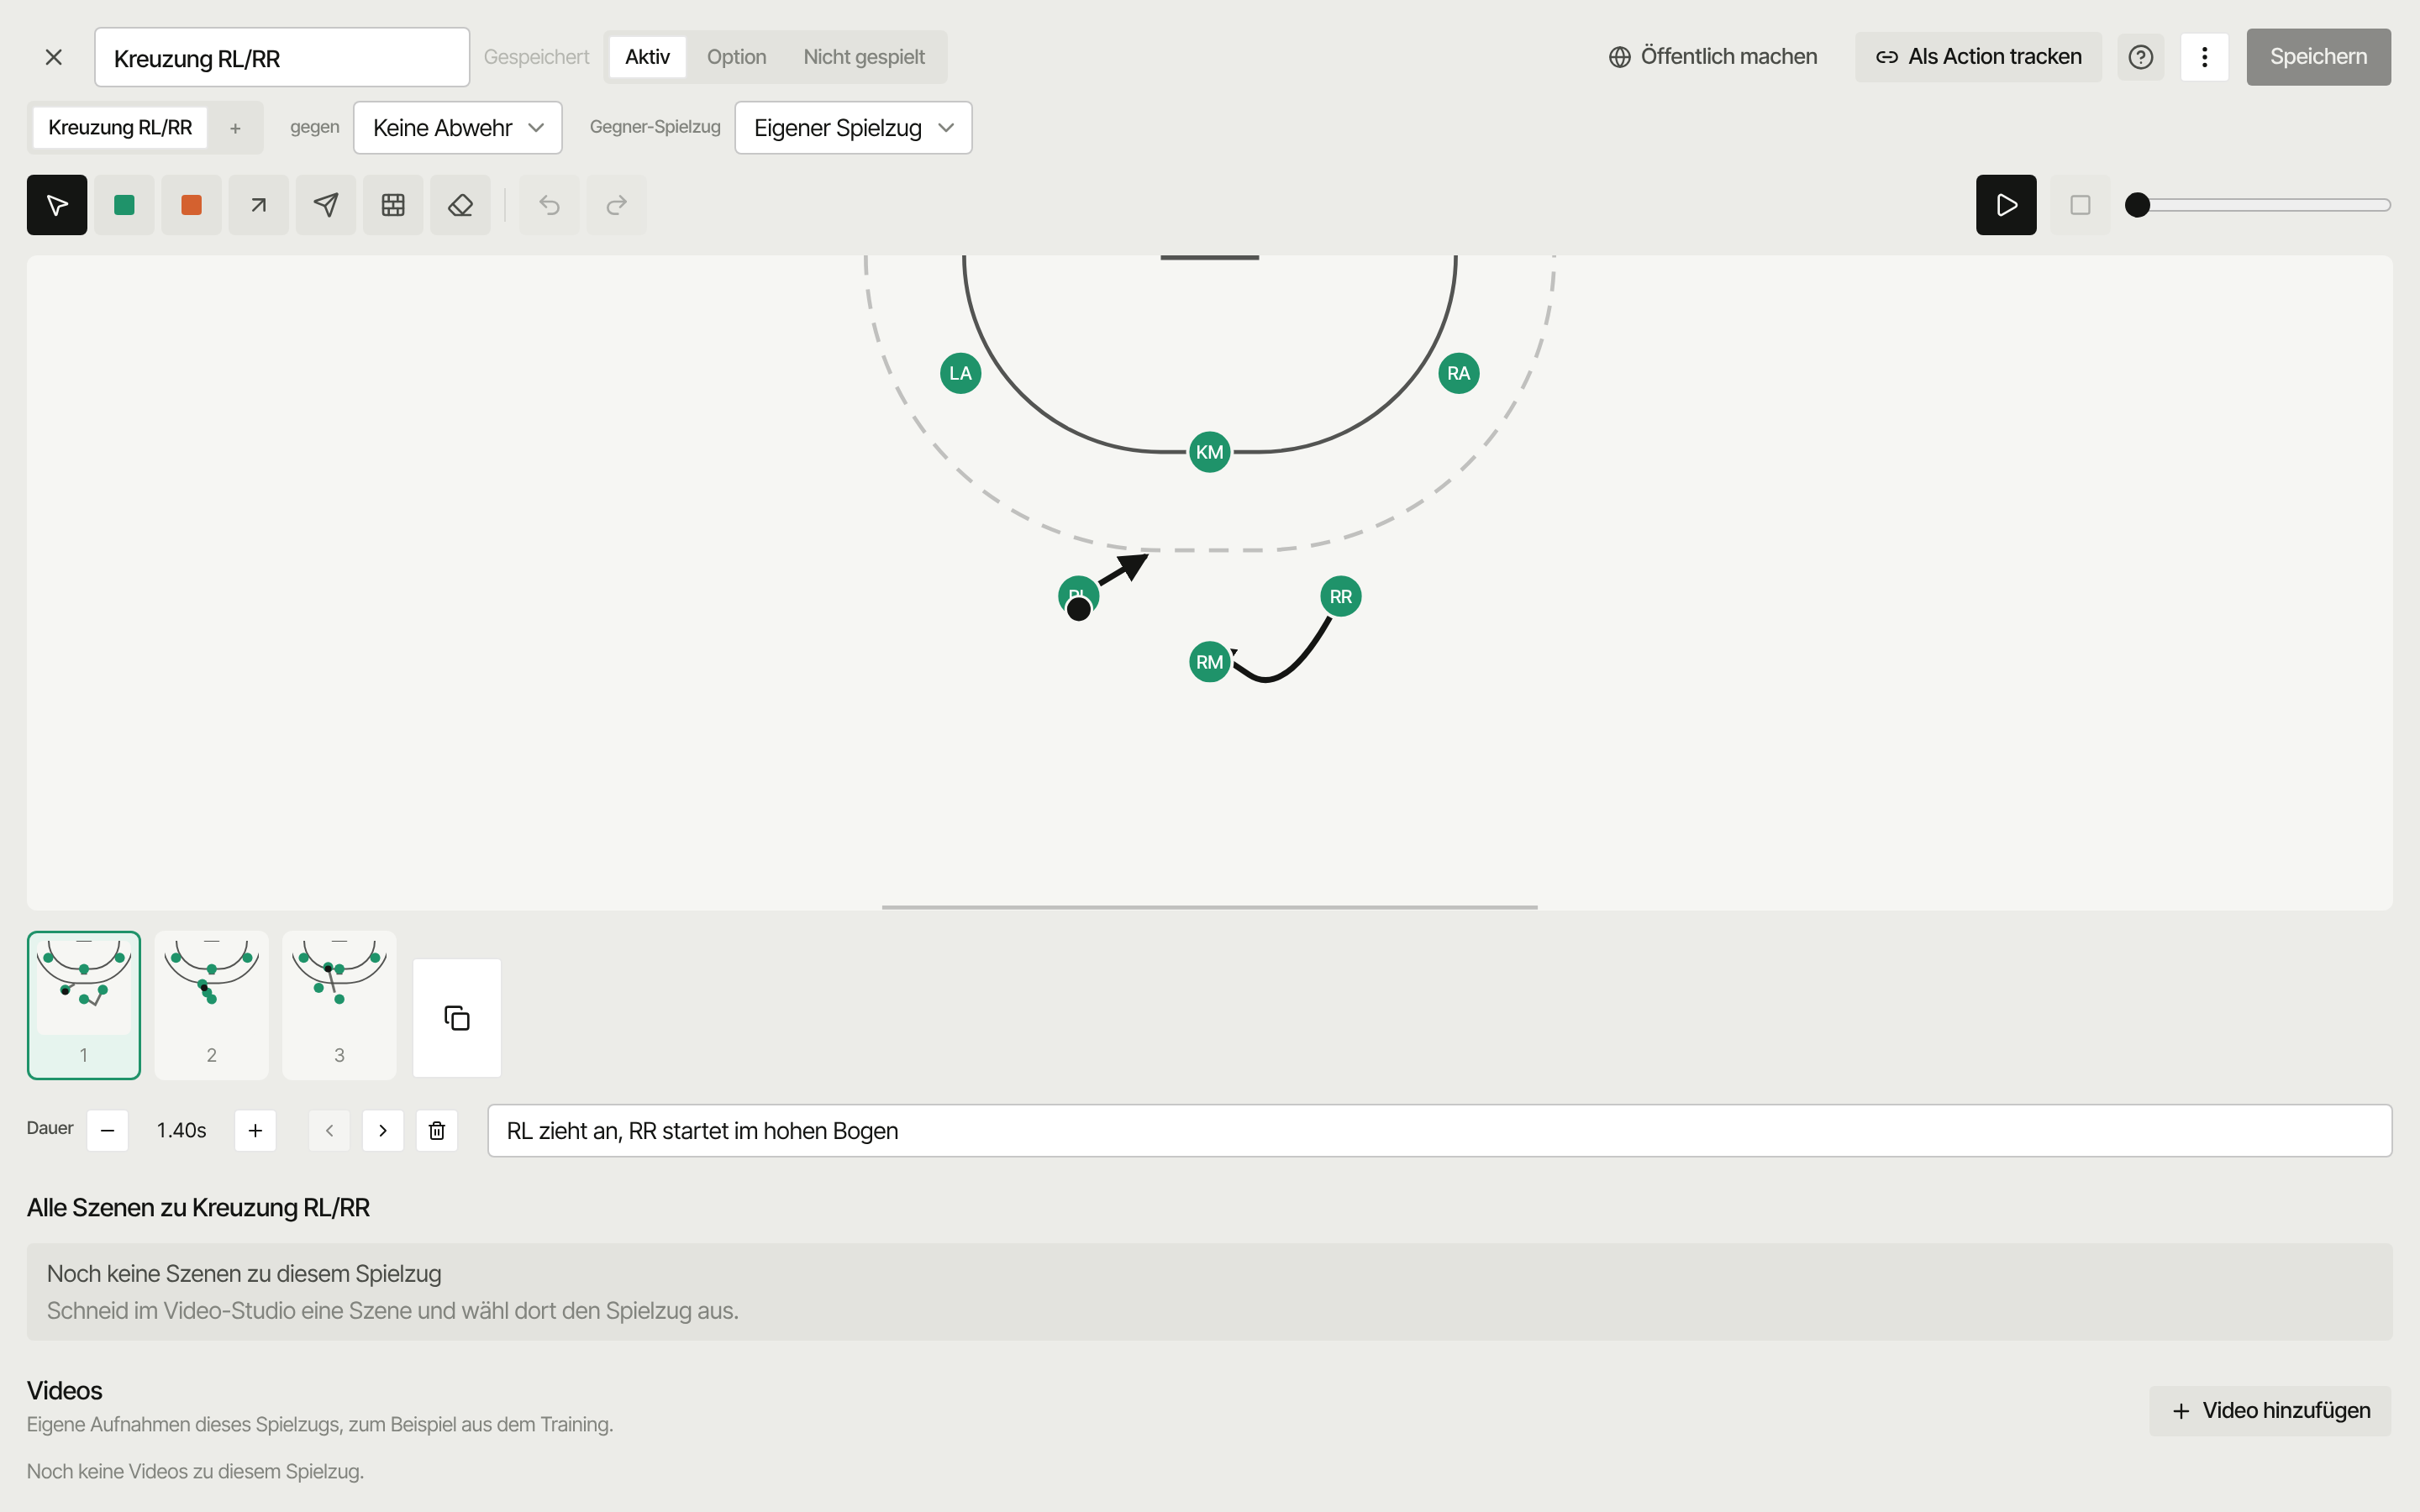Click the globe icon next to Öffentlich machen
This screenshot has height=1512, width=2420.
pyautogui.click(x=1619, y=57)
